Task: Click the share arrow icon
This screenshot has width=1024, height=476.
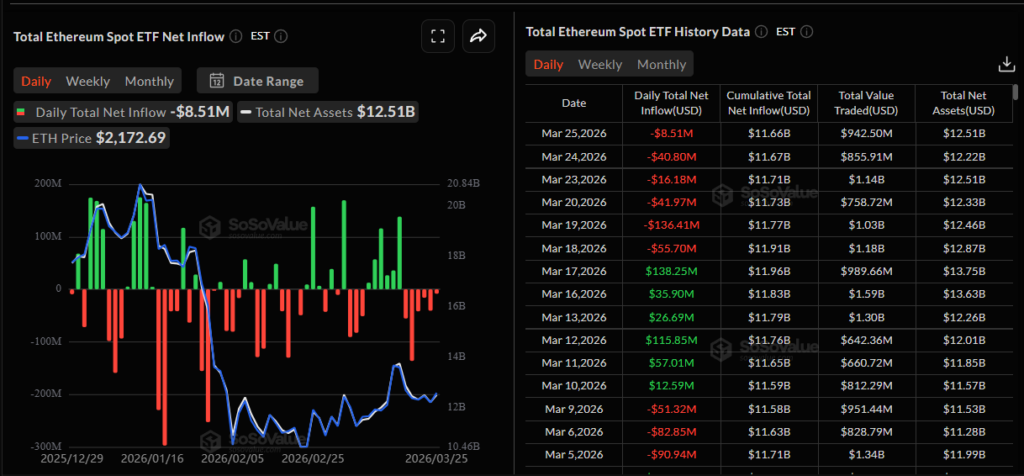Action: click(478, 37)
